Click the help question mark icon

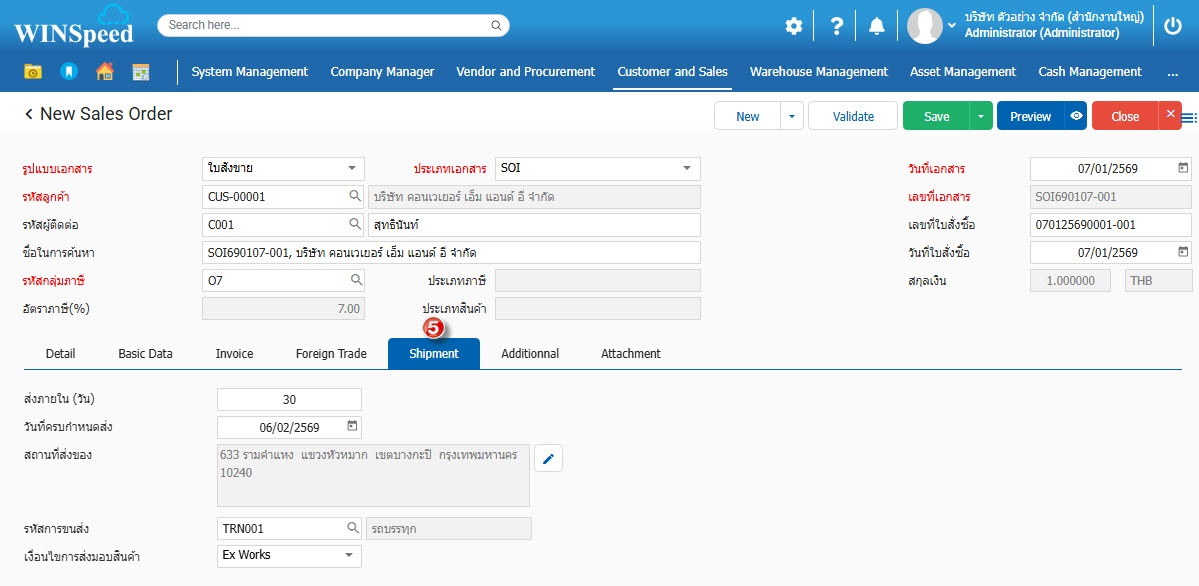tap(837, 26)
